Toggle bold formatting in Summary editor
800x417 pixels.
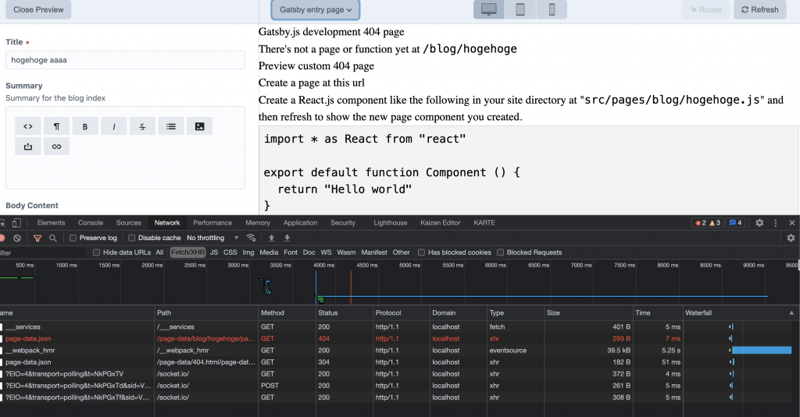pos(85,127)
